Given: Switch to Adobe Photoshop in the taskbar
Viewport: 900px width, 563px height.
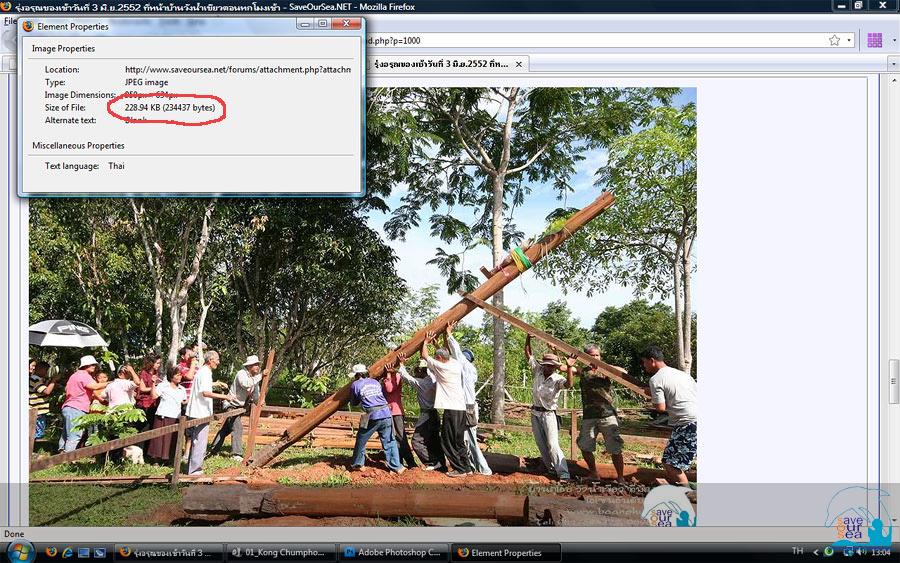Looking at the screenshot, I should click(x=392, y=552).
